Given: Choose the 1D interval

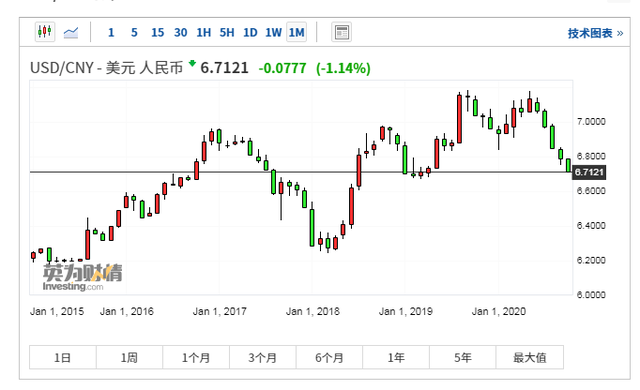Looking at the screenshot, I should (250, 32).
